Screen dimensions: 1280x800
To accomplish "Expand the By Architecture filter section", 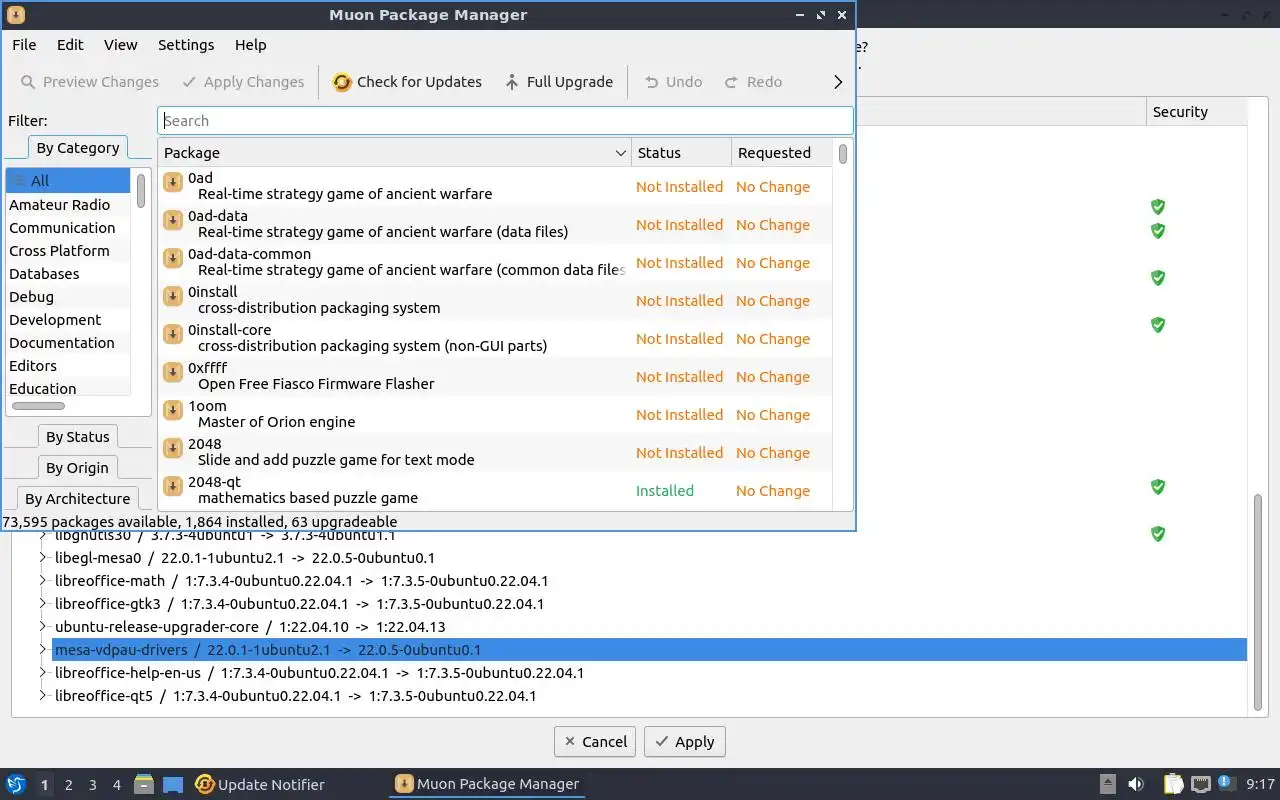I will coord(77,499).
